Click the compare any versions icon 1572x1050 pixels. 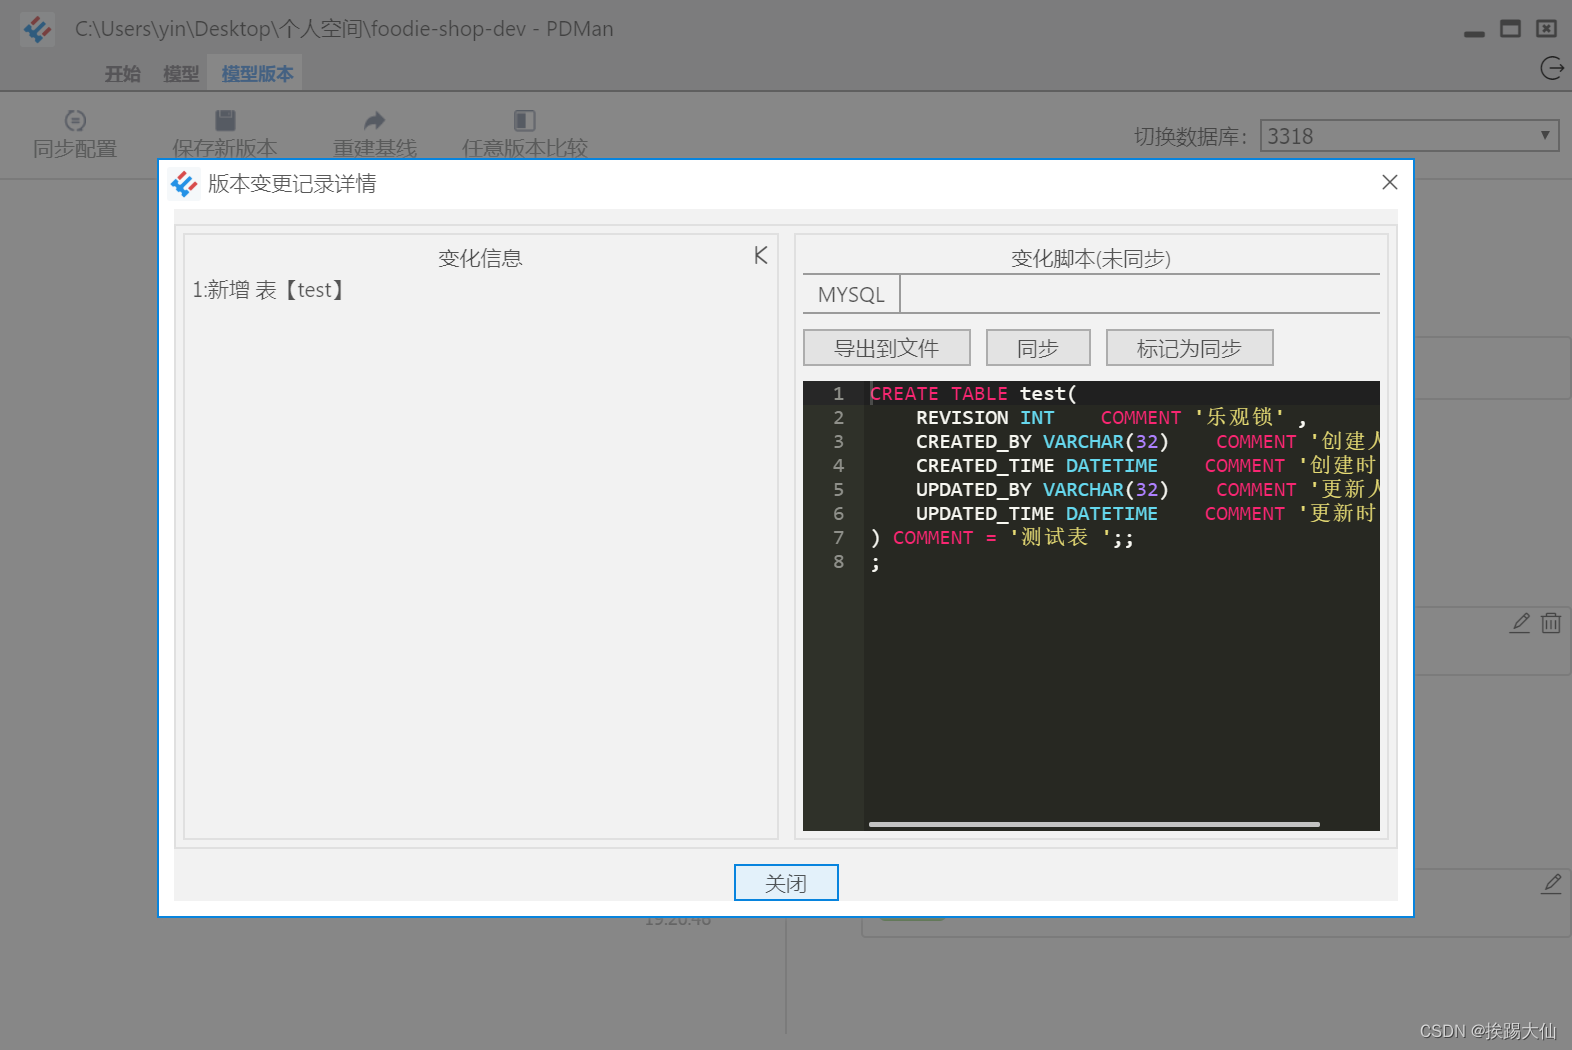(x=525, y=120)
